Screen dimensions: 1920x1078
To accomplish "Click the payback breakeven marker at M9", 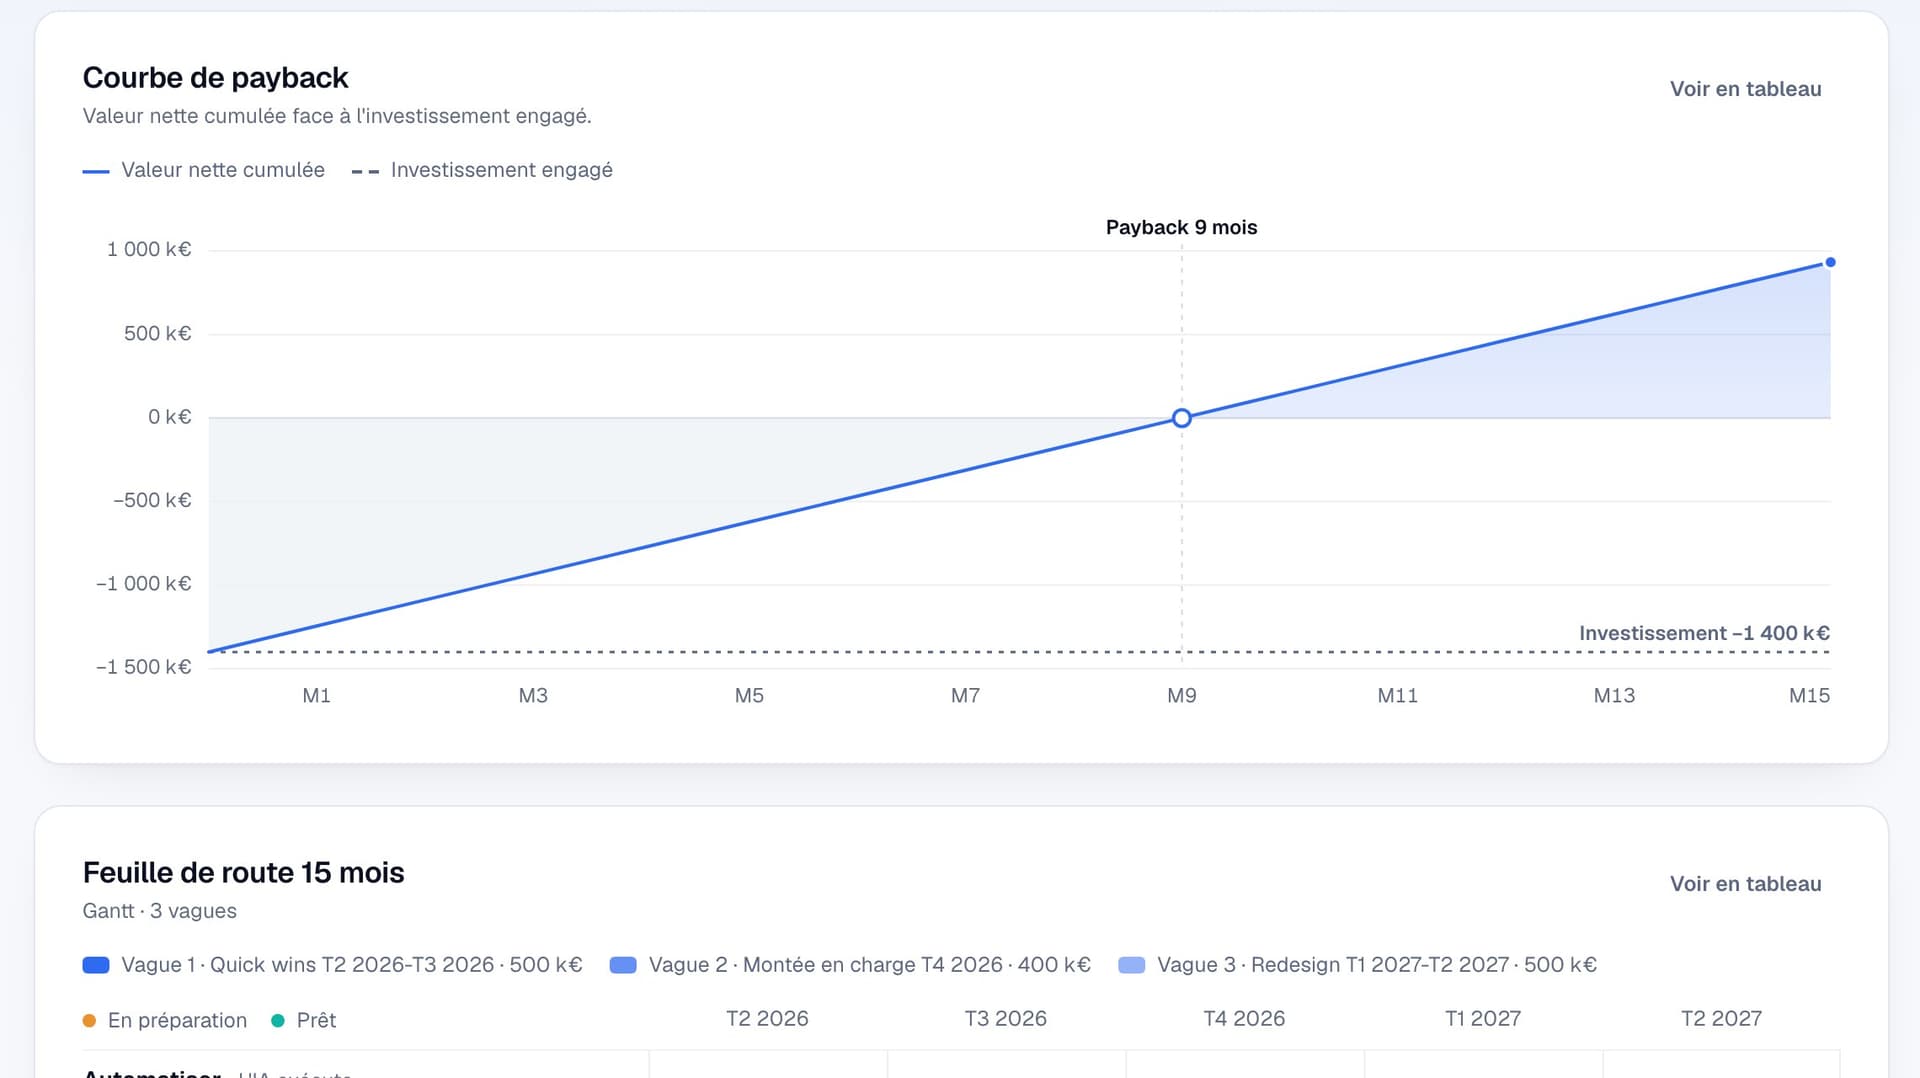I will click(x=1181, y=418).
